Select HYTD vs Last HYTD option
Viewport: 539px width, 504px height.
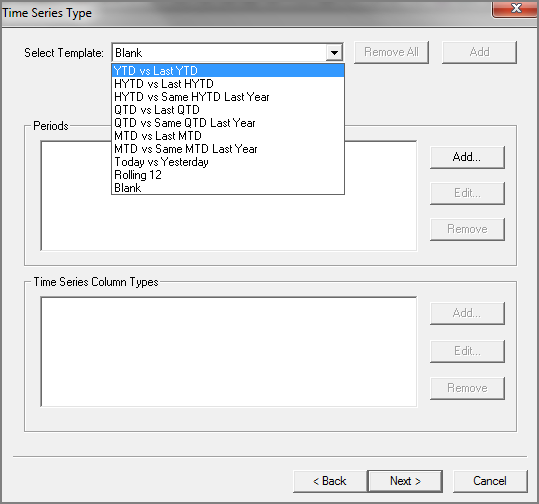(228, 84)
